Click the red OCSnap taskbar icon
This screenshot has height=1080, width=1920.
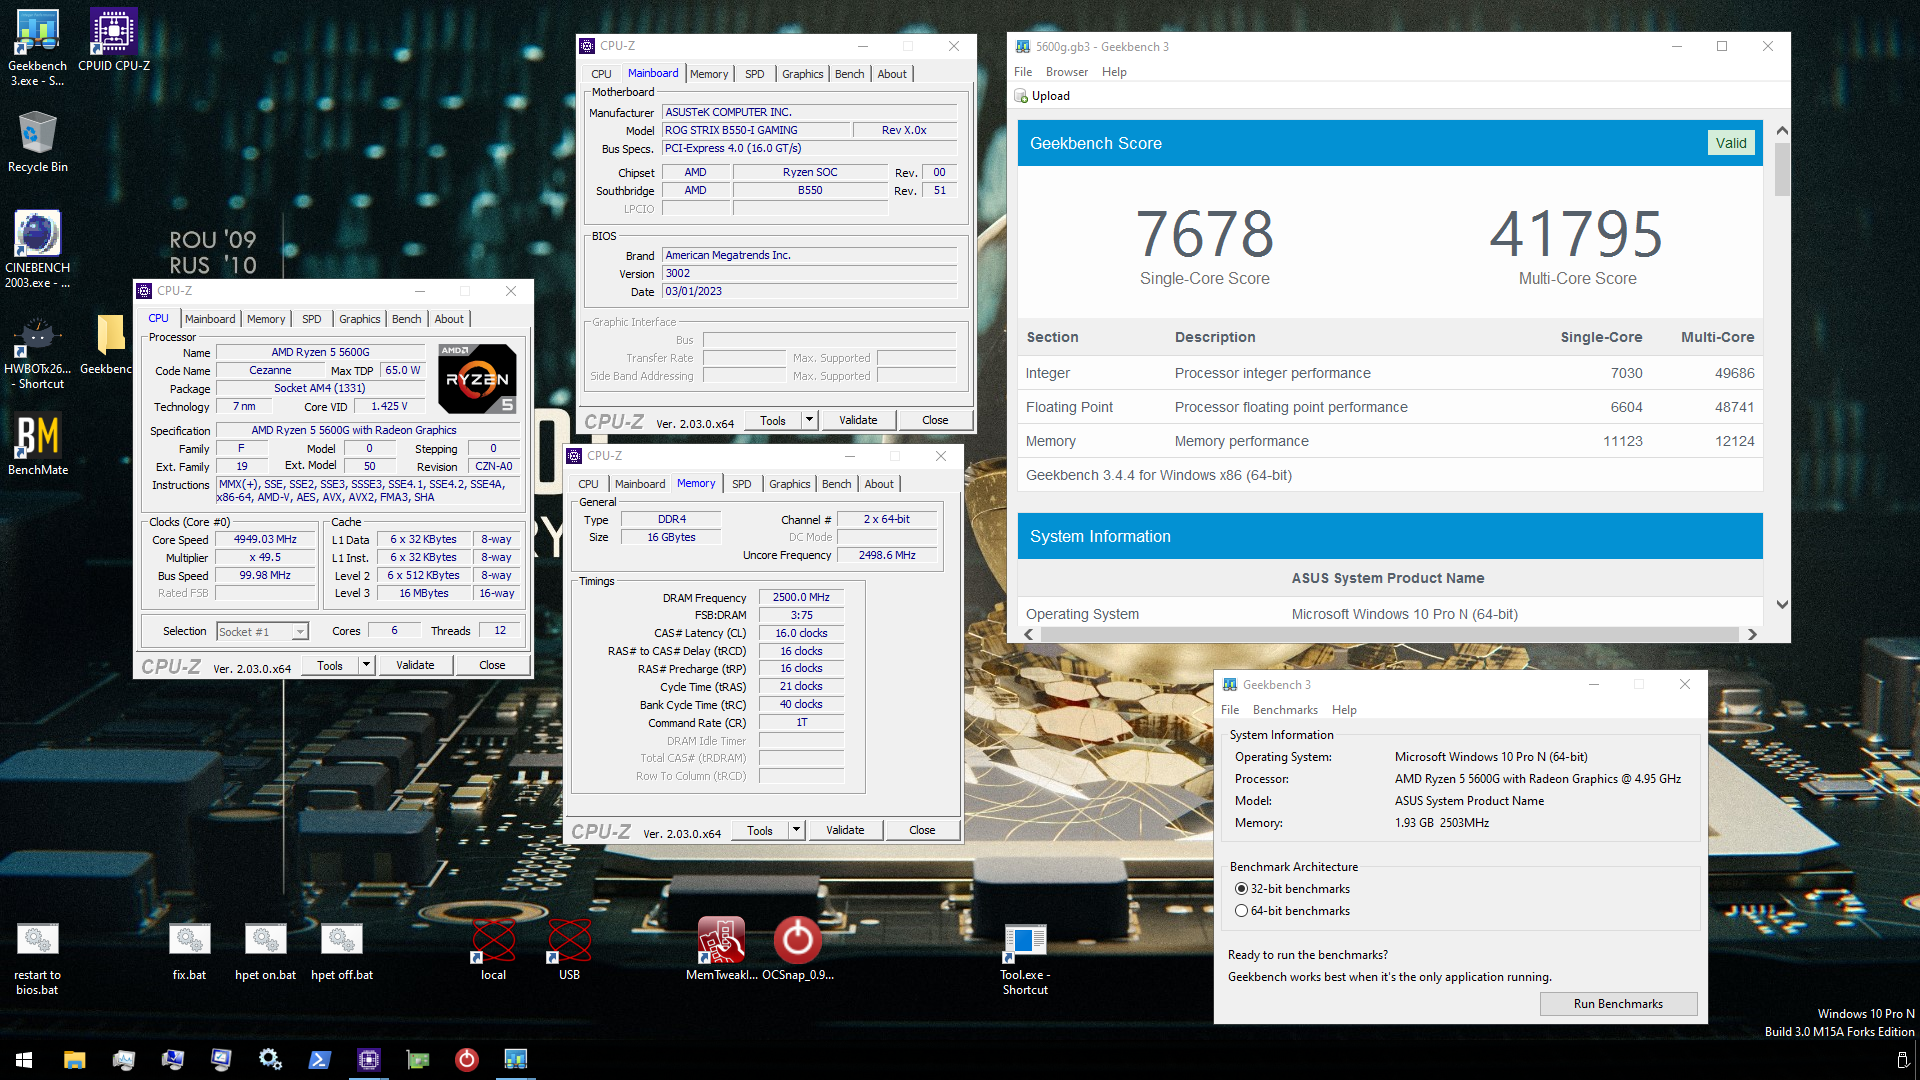tap(466, 1059)
